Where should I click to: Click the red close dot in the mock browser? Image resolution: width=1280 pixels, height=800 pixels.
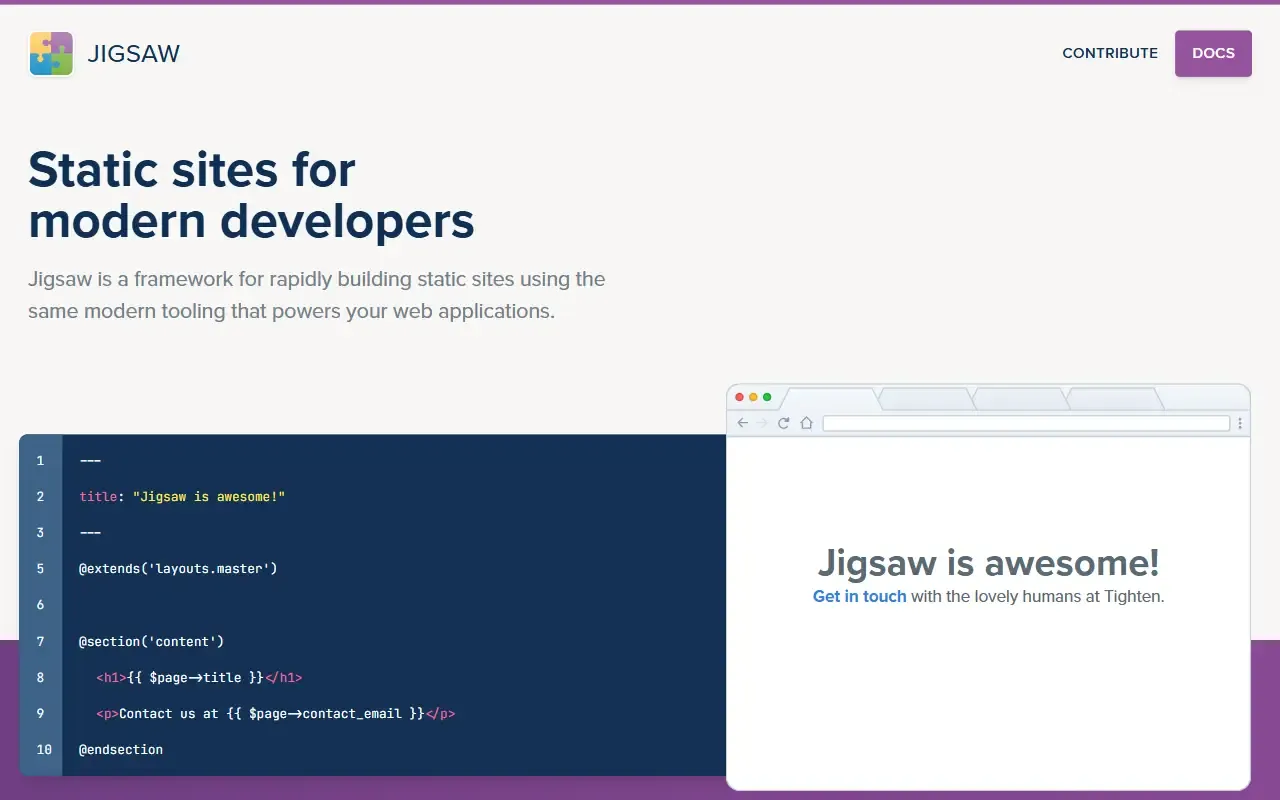[x=740, y=397]
